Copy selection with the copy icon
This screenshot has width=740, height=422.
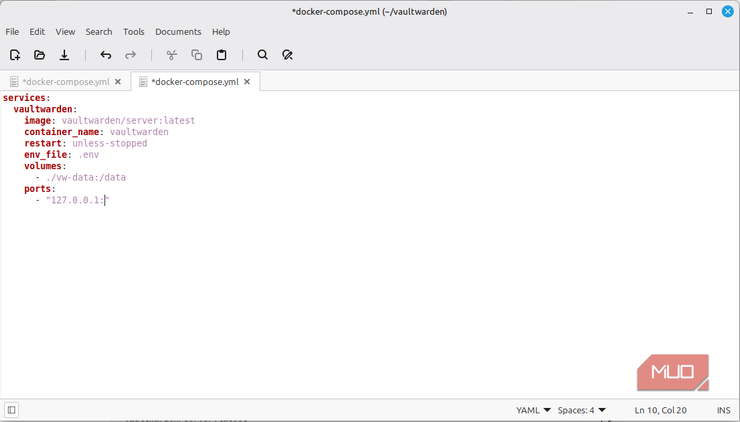pyautogui.click(x=197, y=55)
